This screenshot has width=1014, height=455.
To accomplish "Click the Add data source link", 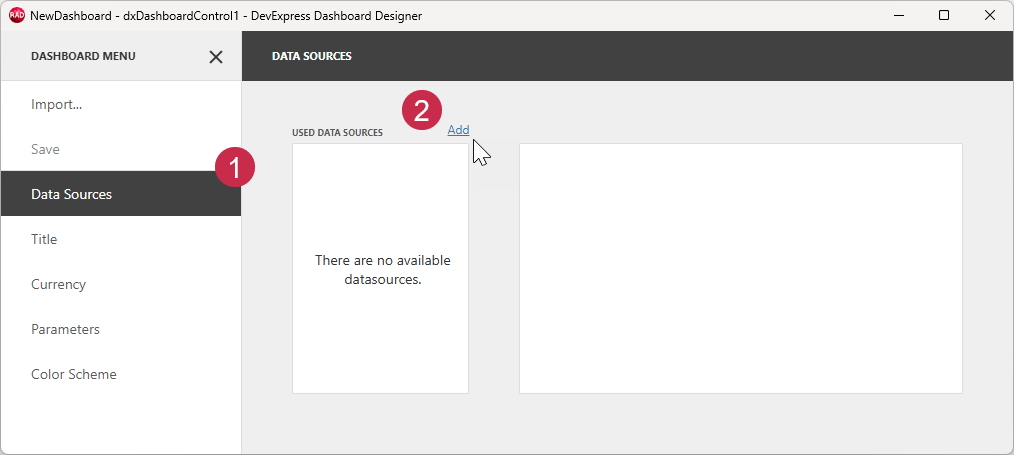I will click(x=458, y=130).
